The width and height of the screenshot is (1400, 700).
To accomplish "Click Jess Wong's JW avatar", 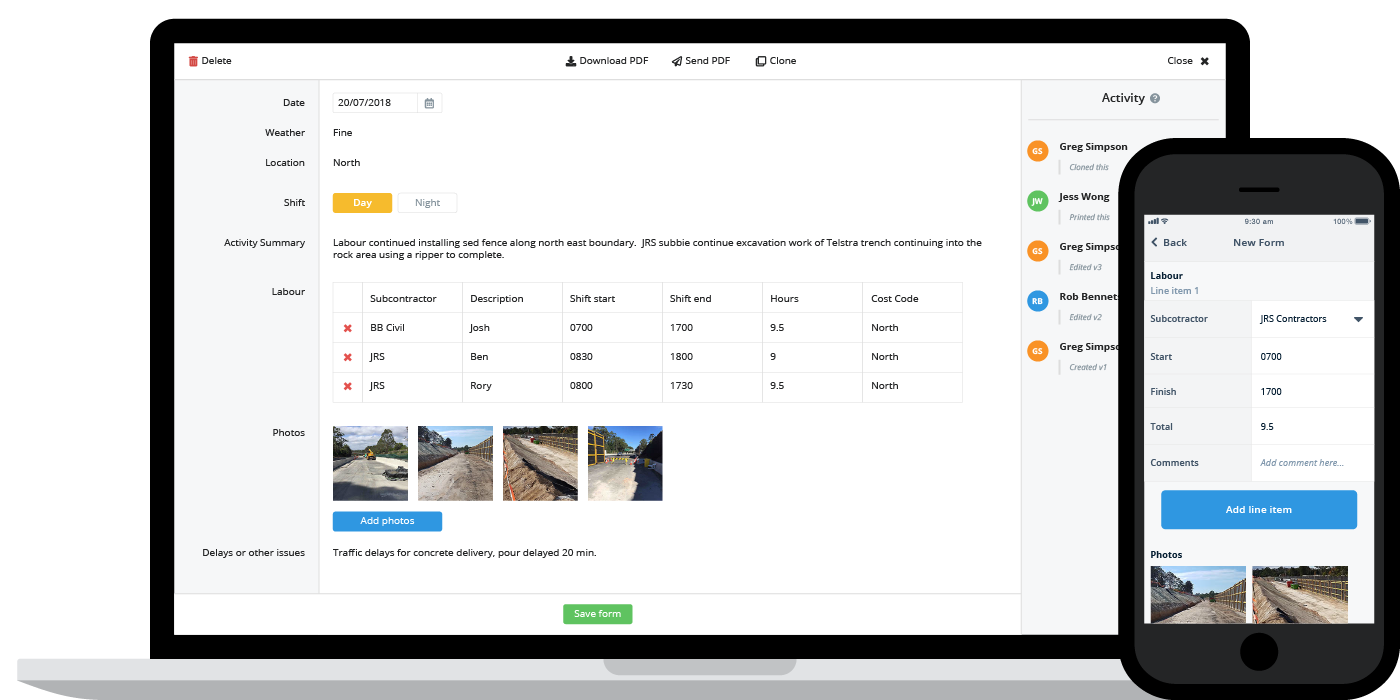I will (1038, 201).
